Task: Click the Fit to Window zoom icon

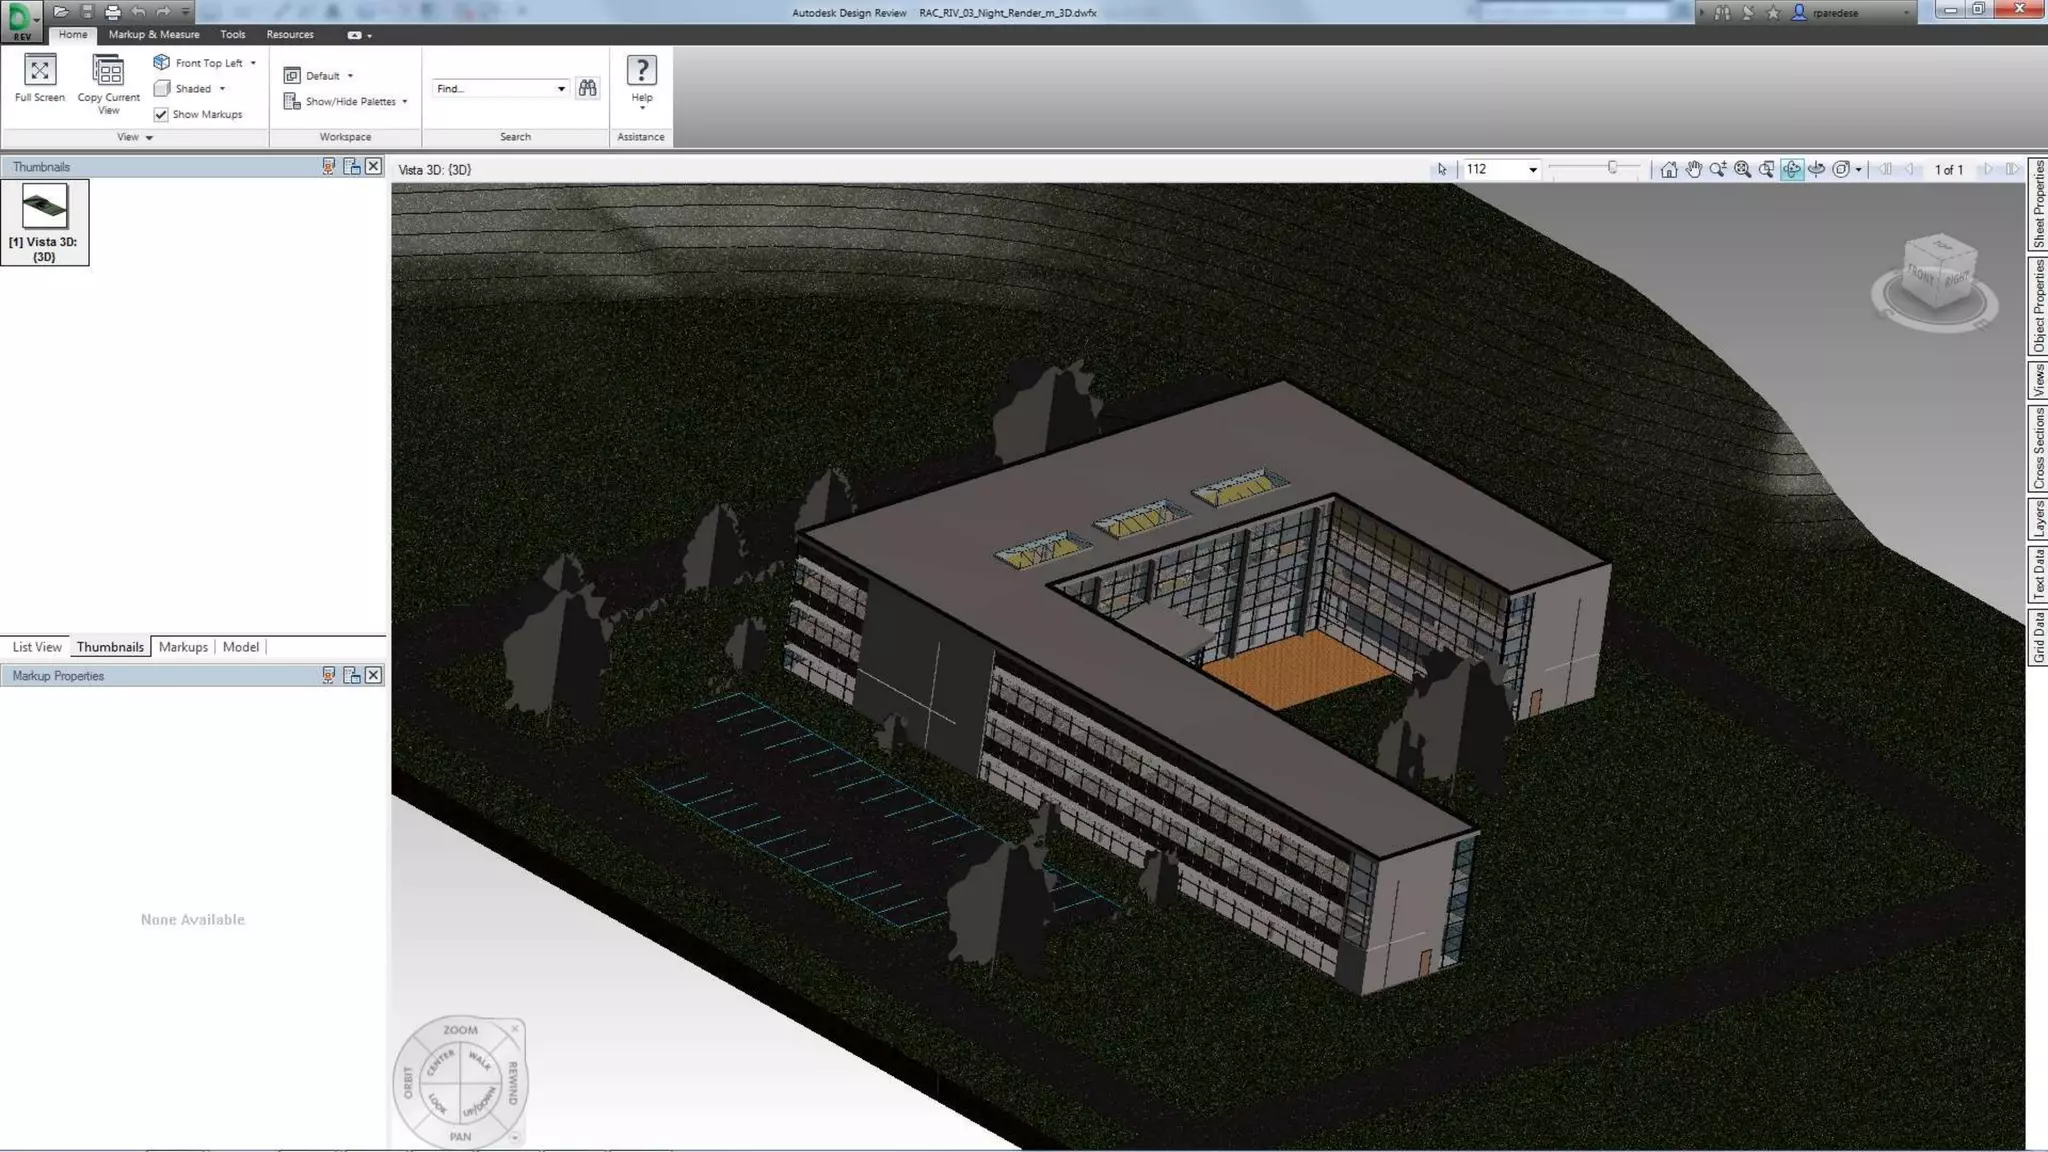Action: (x=1742, y=169)
